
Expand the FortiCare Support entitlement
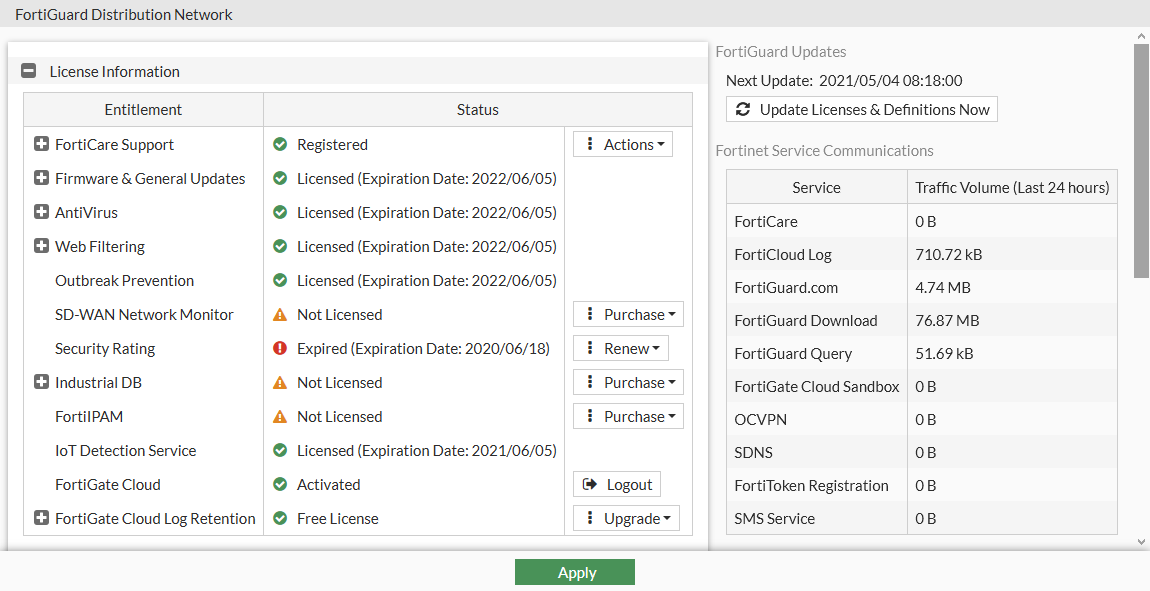coord(41,144)
